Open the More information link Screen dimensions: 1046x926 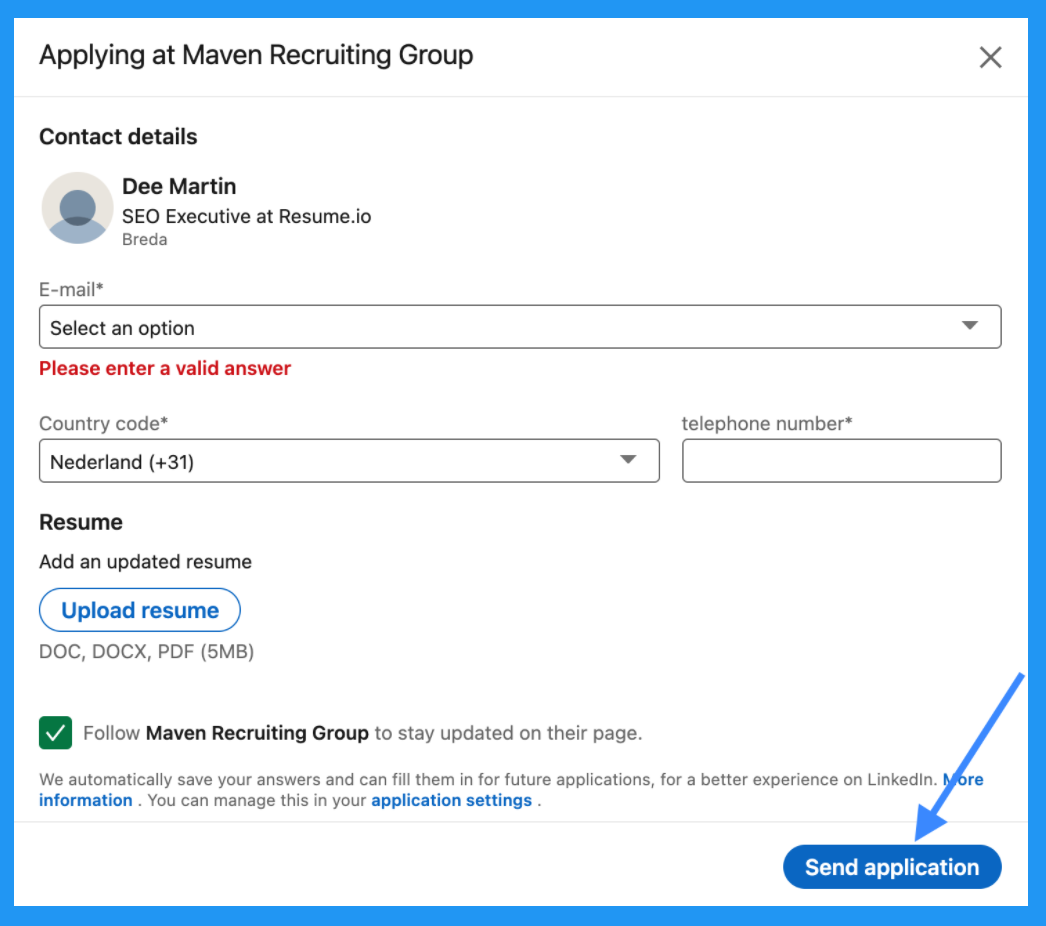click(85, 800)
